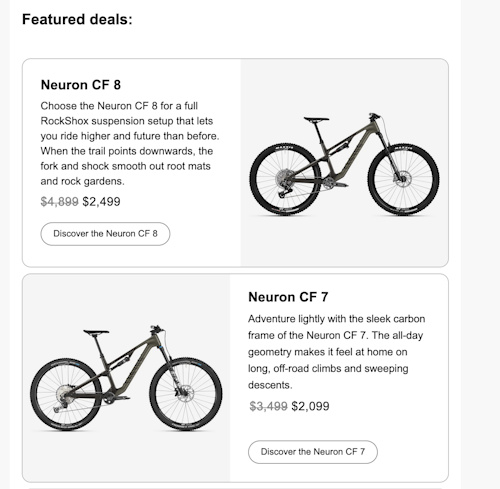Viewport: 500px width, 489px height.
Task: Open the Discover the Neuron CF 7 link
Action: pyautogui.click(x=313, y=452)
